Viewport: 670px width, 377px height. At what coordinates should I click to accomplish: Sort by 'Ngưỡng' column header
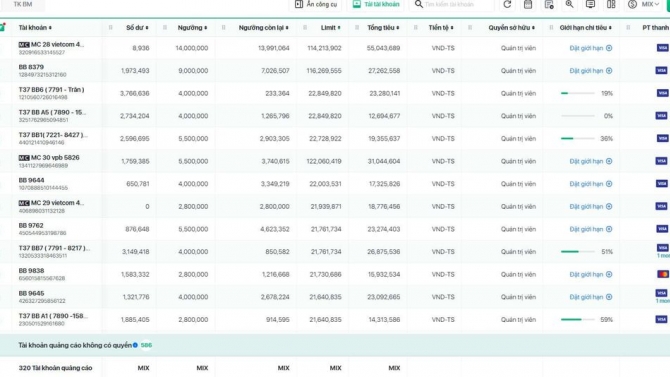point(192,28)
